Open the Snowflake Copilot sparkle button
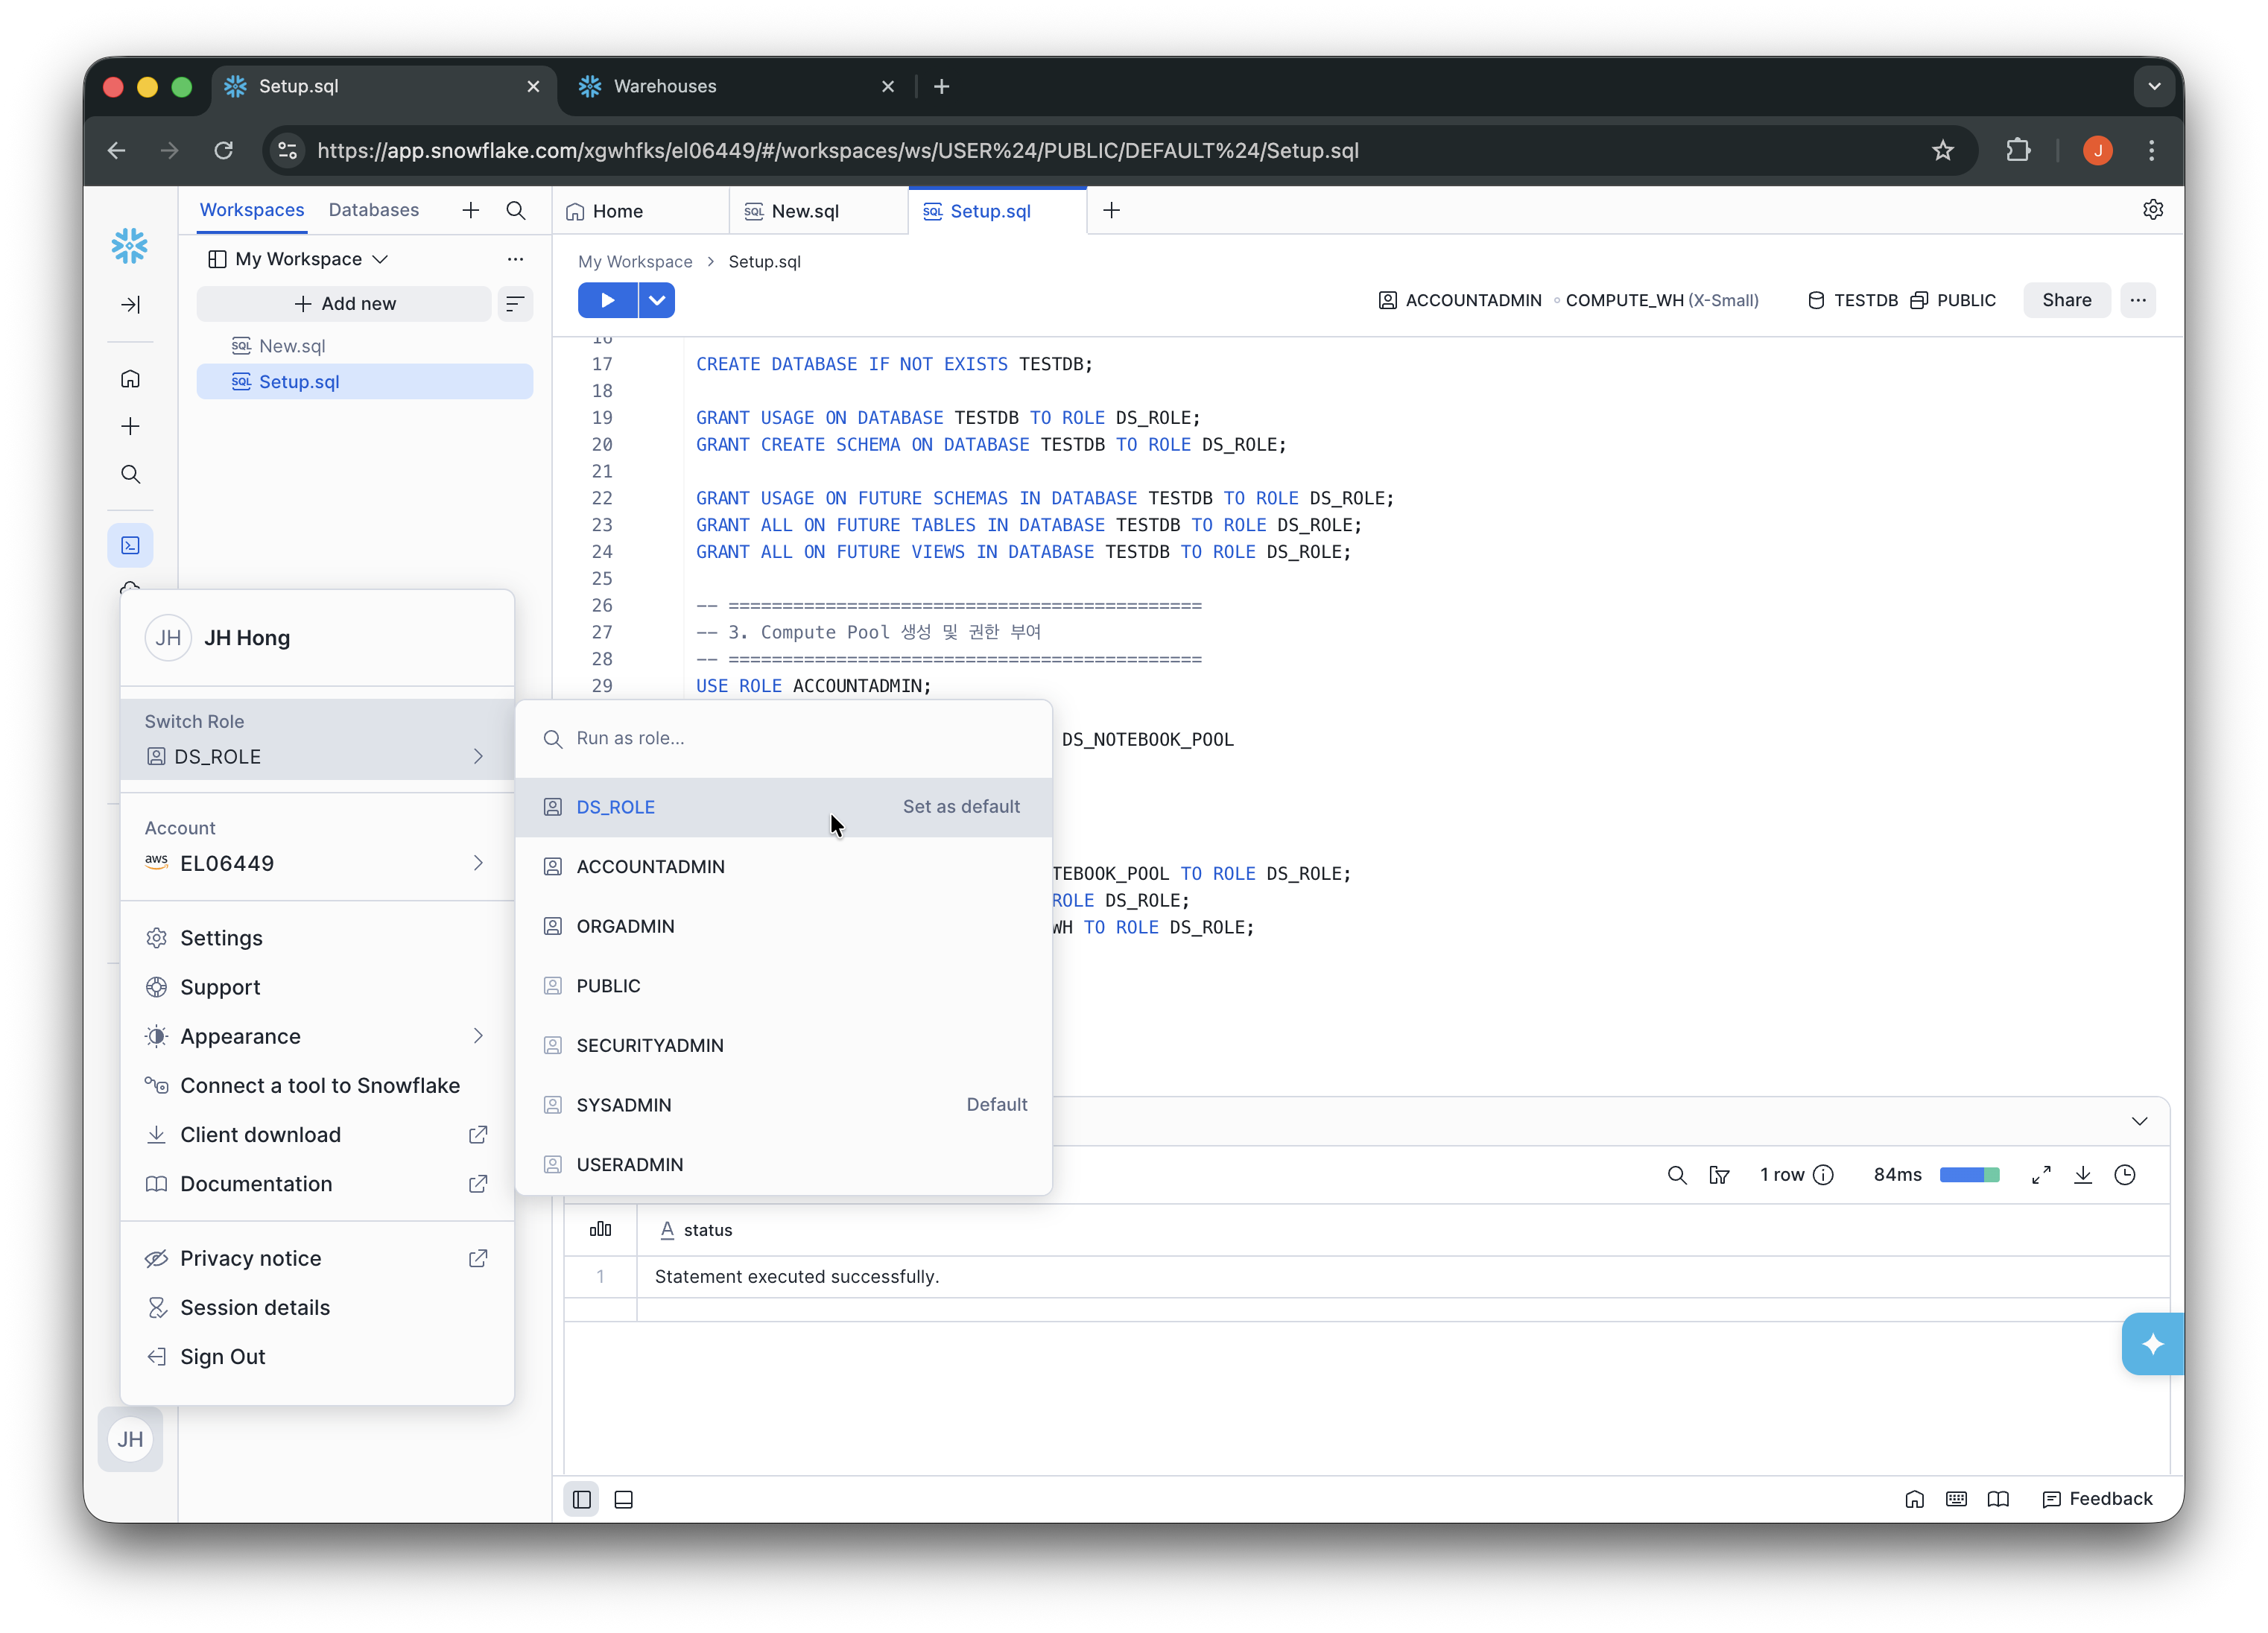Screen dimensions: 2268x1633 (x=2152, y=1343)
